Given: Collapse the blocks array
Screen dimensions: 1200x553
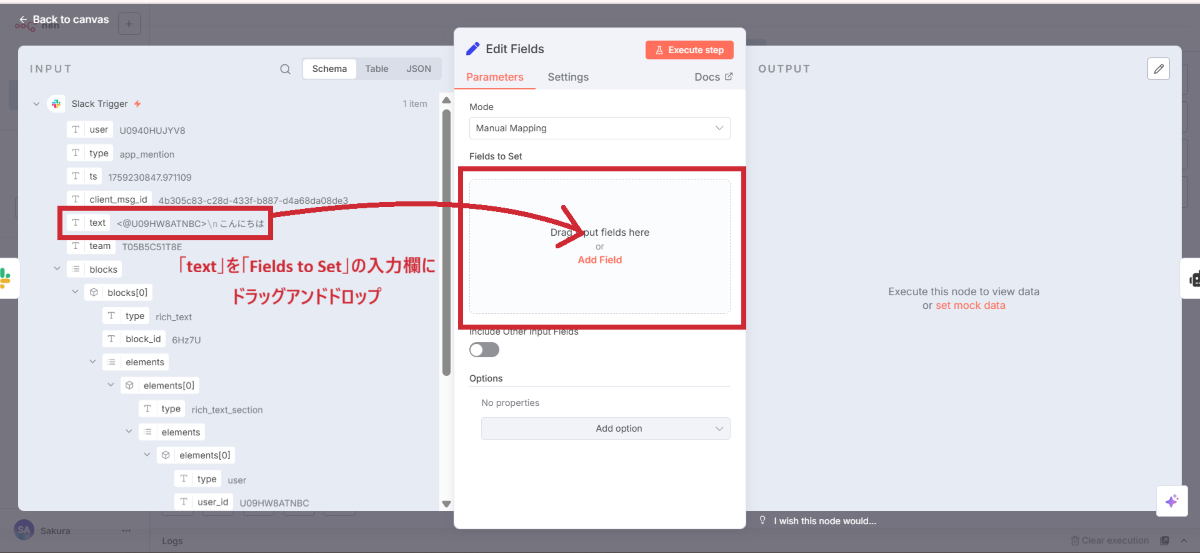Looking at the screenshot, I should (x=57, y=269).
